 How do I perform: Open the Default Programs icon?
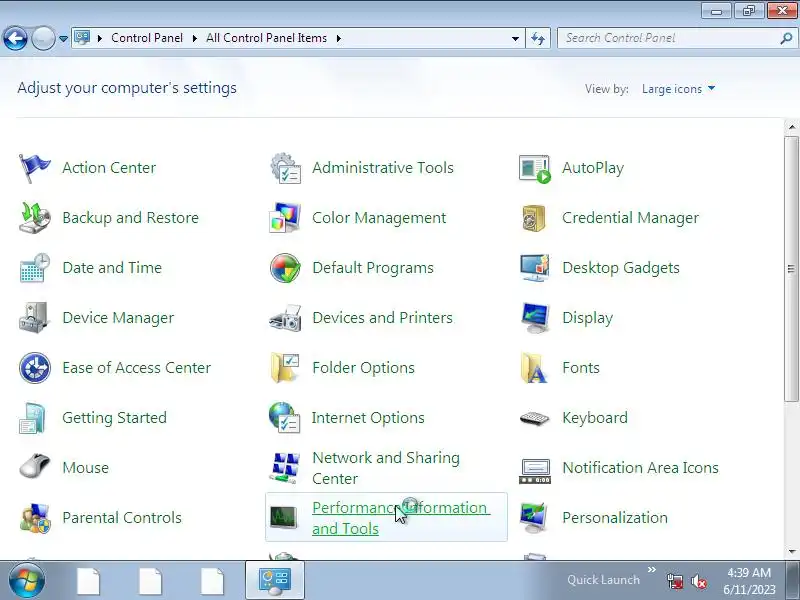click(285, 268)
